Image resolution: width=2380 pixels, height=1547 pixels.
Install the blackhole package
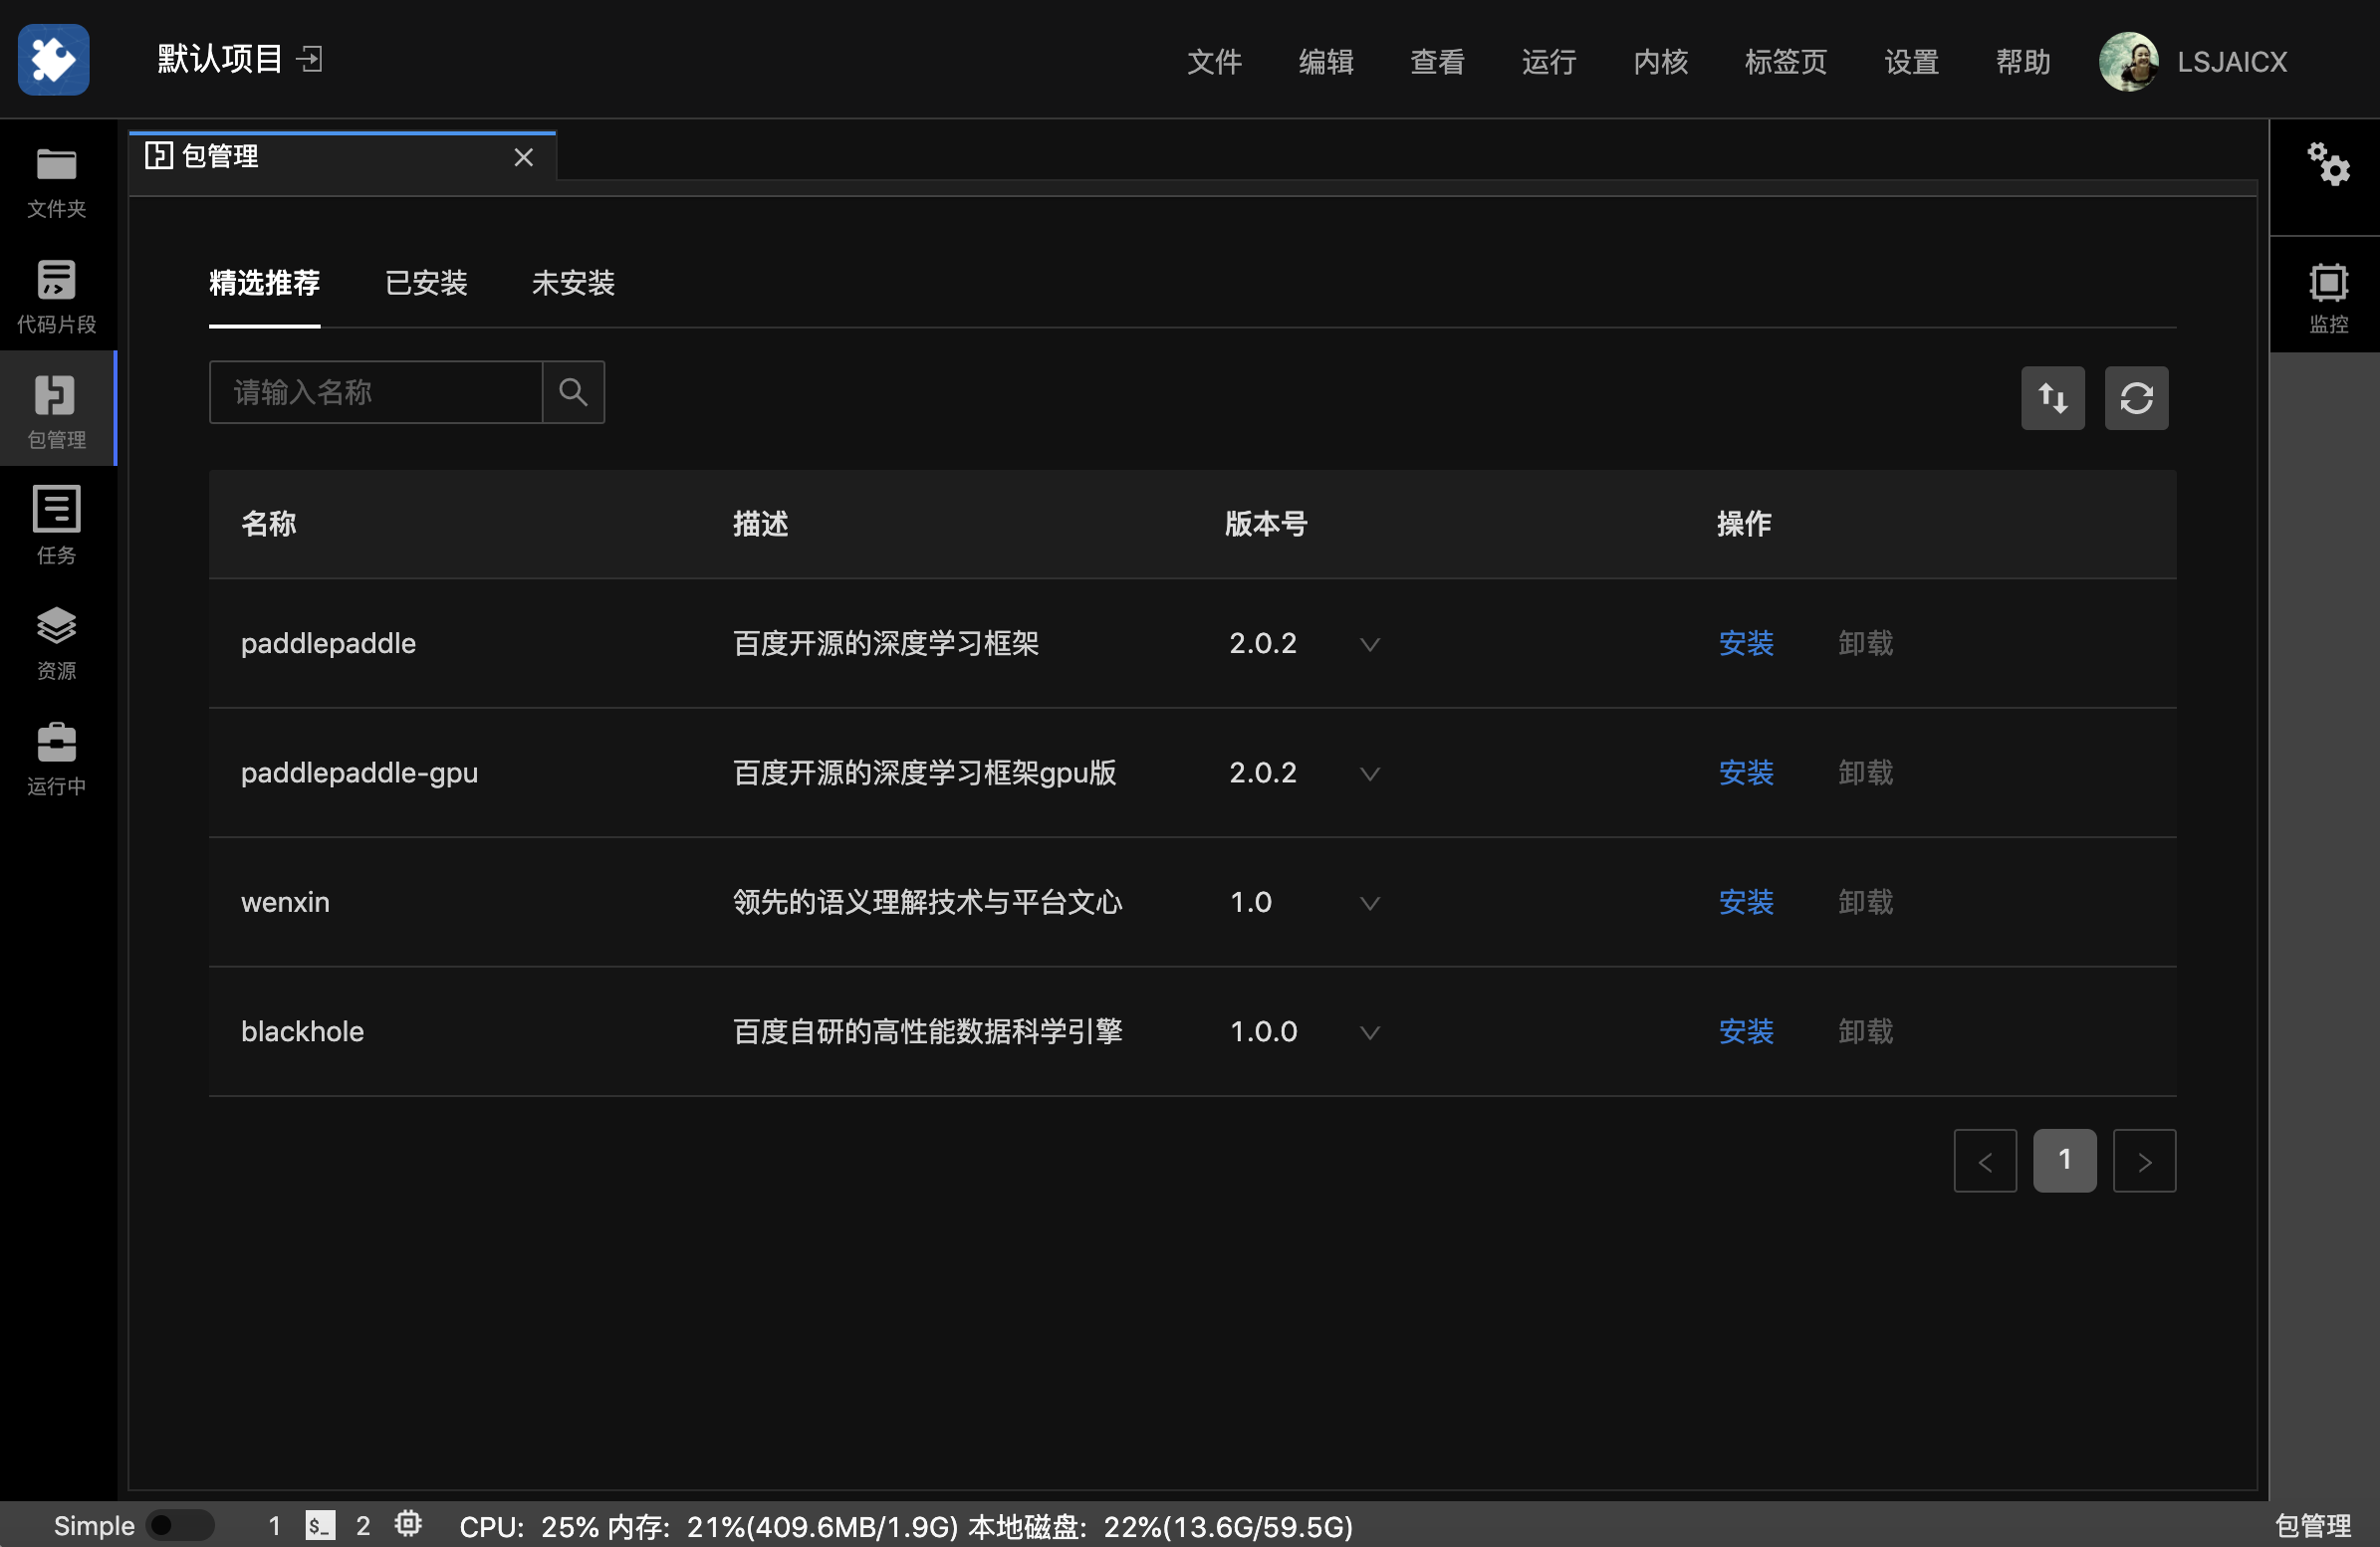pyautogui.click(x=1746, y=1032)
